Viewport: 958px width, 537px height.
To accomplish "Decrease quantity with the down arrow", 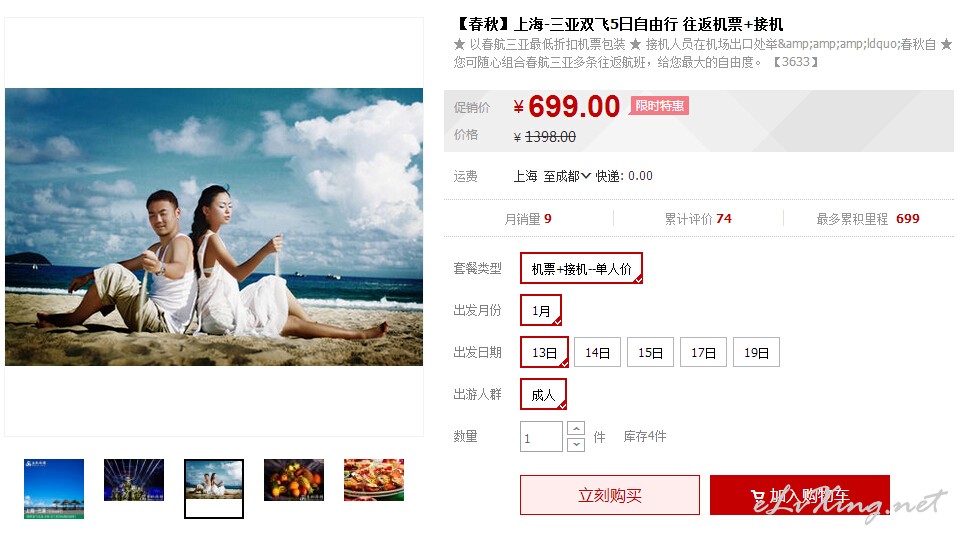I will point(576,445).
